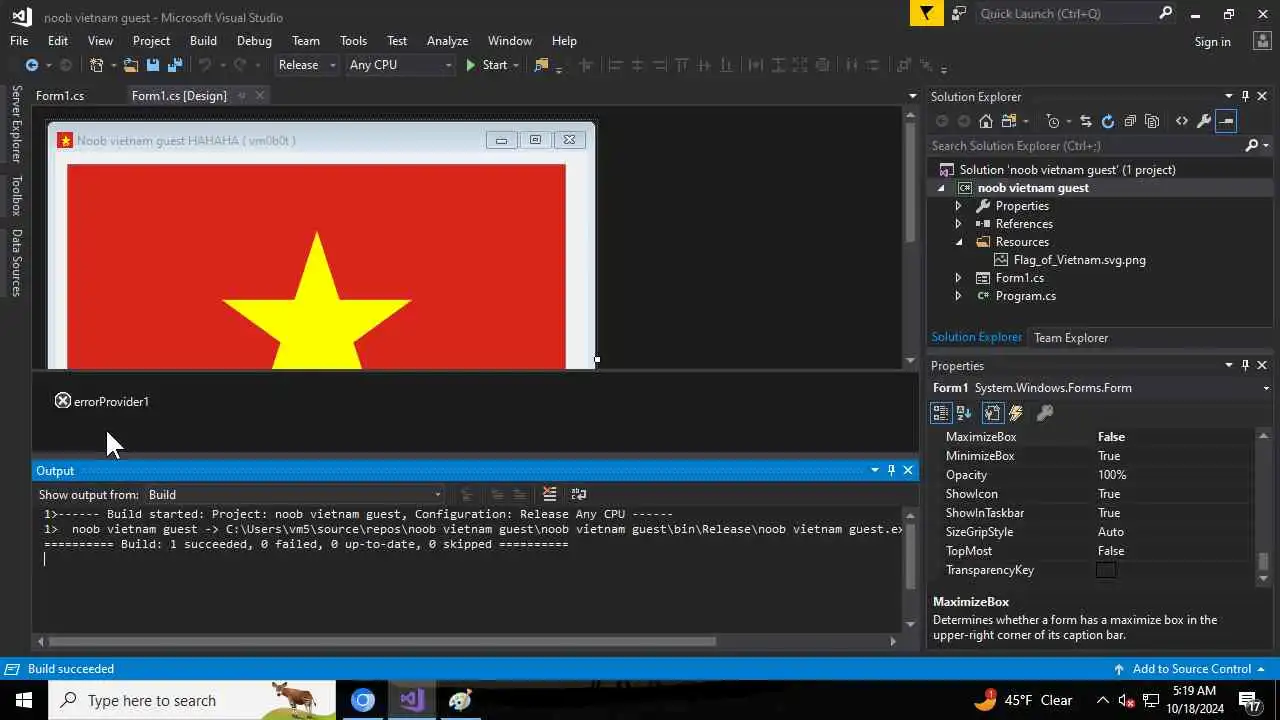Click Navigate Backward arrow in the toolbar
The height and width of the screenshot is (720, 1280).
[32, 65]
